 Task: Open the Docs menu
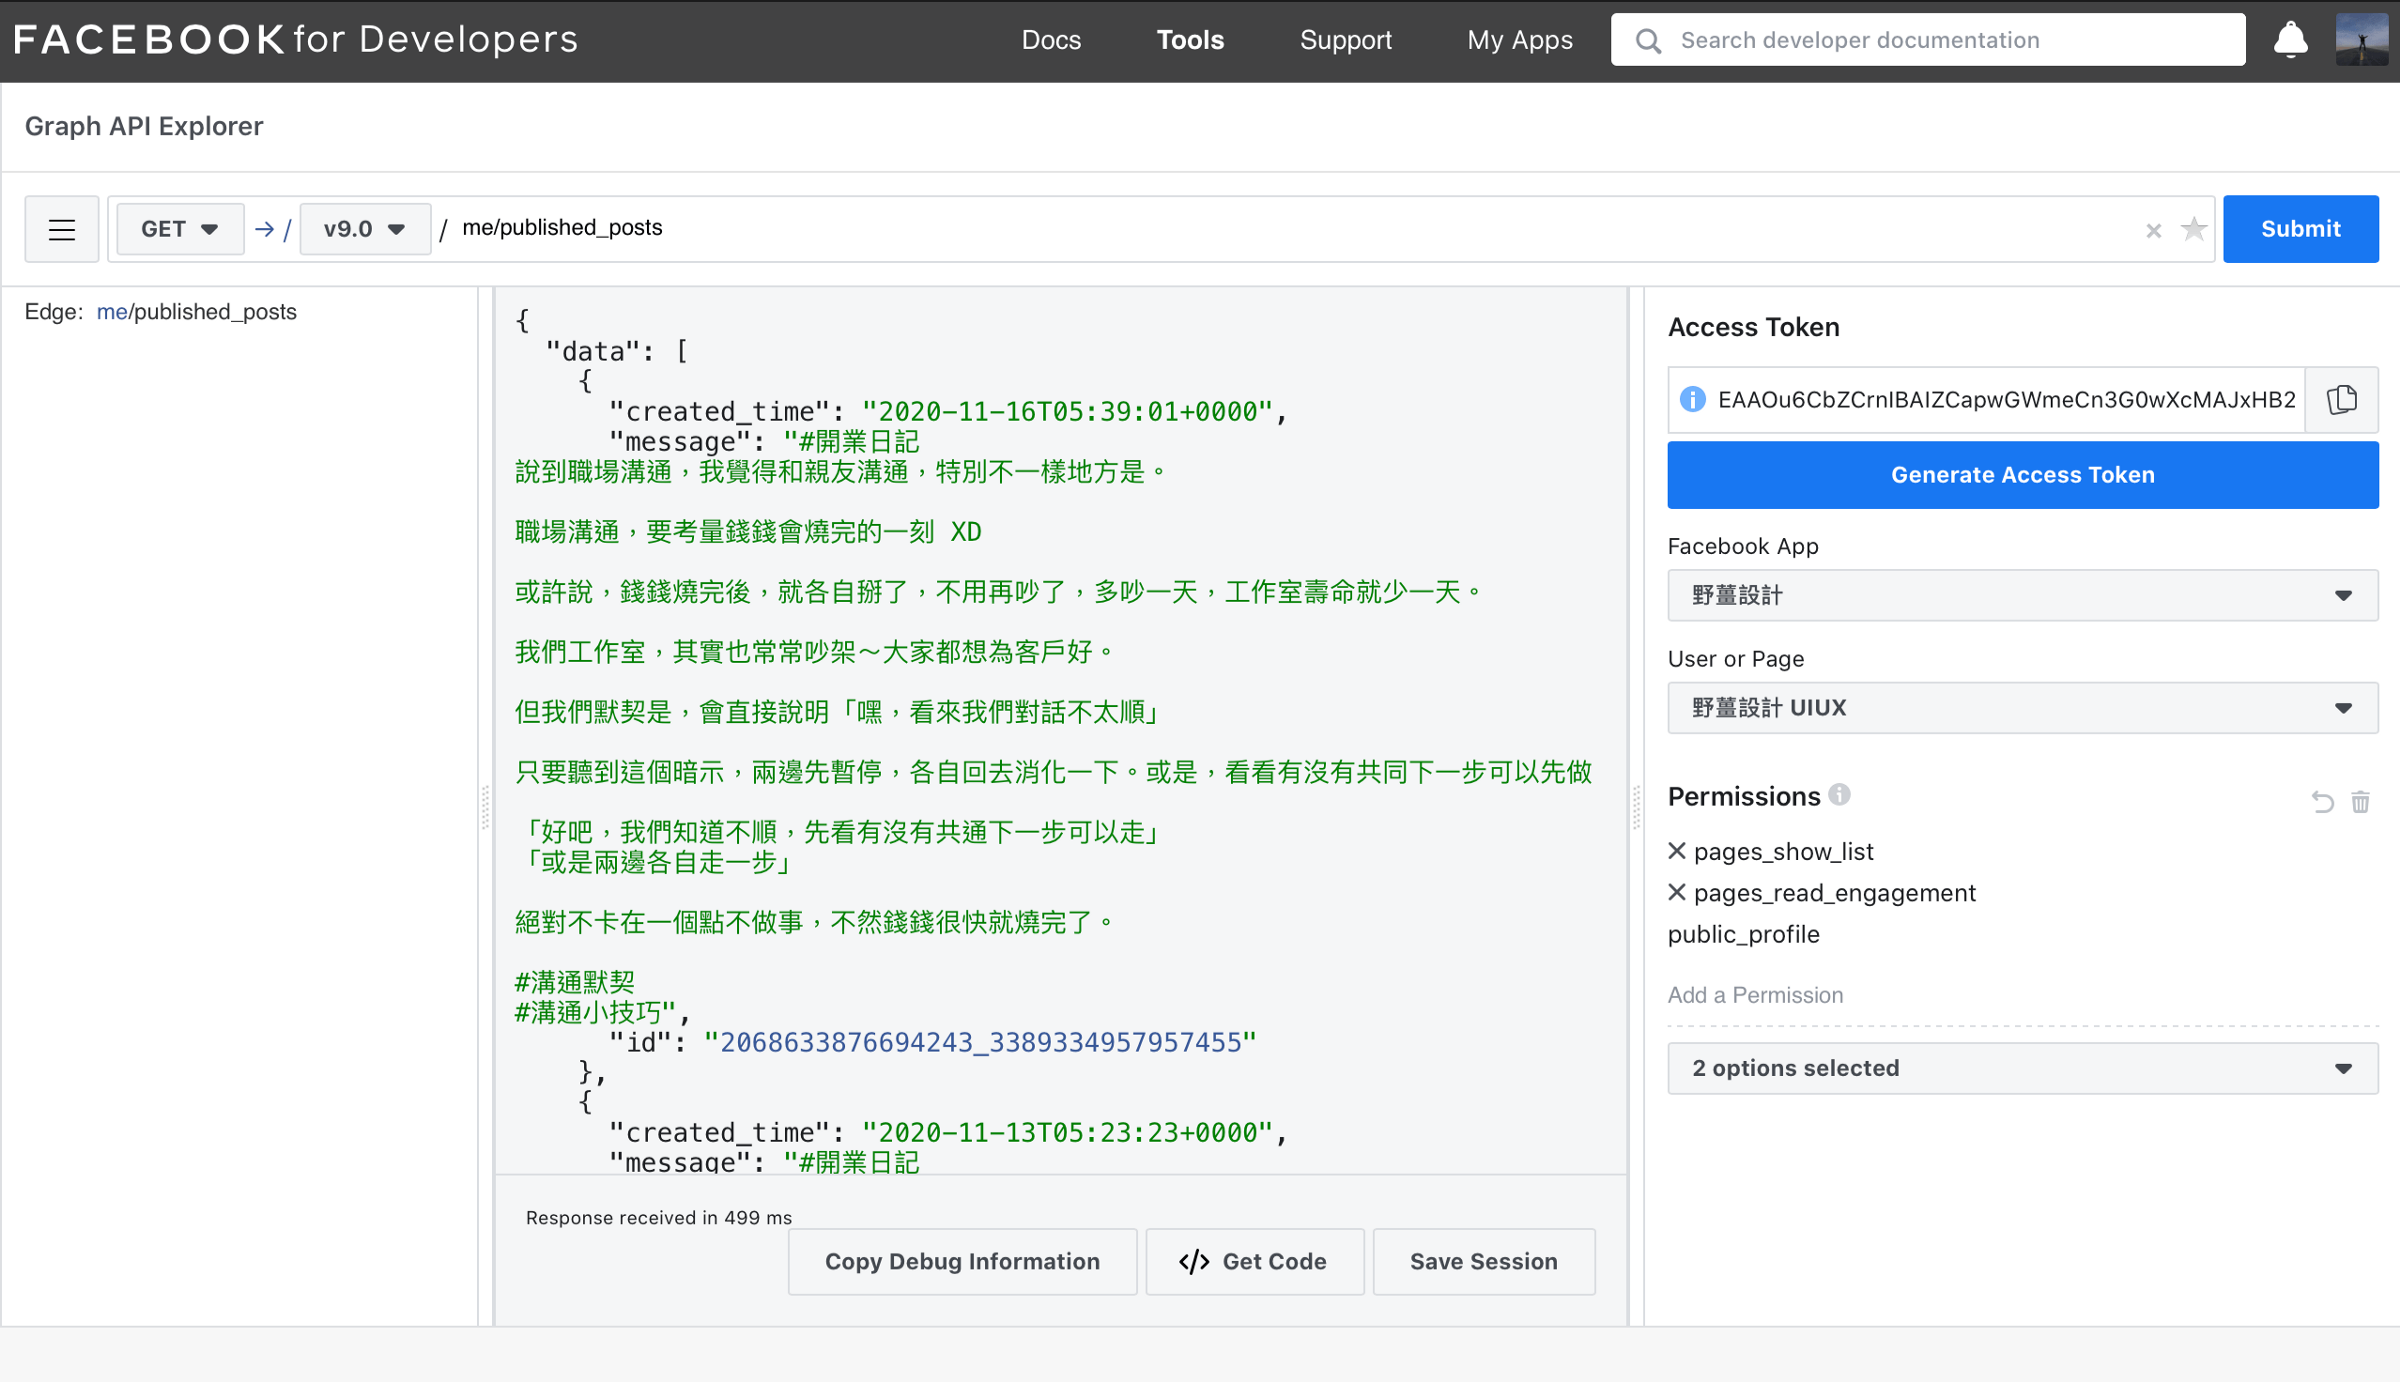[1051, 40]
